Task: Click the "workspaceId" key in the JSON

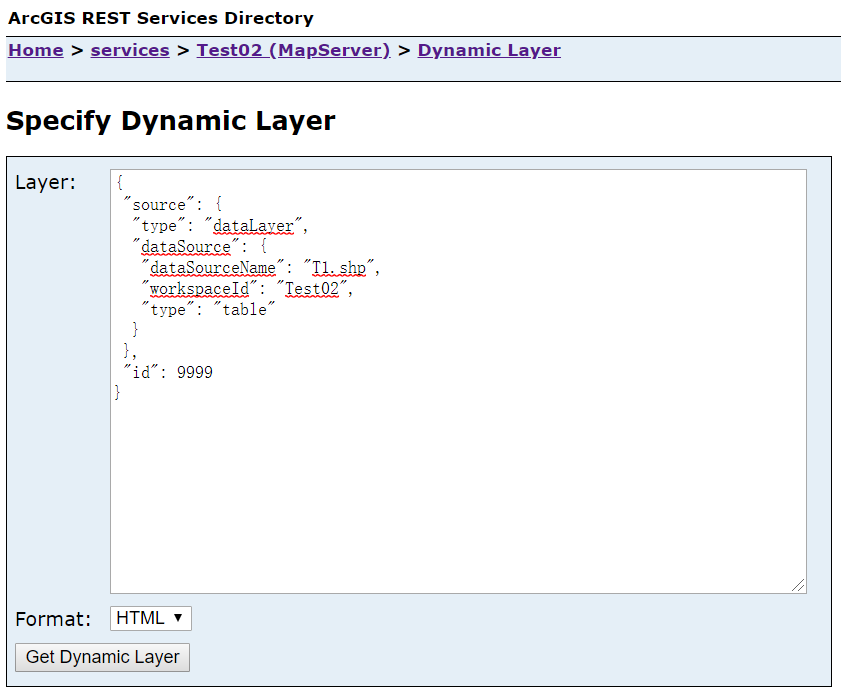Action: (199, 289)
